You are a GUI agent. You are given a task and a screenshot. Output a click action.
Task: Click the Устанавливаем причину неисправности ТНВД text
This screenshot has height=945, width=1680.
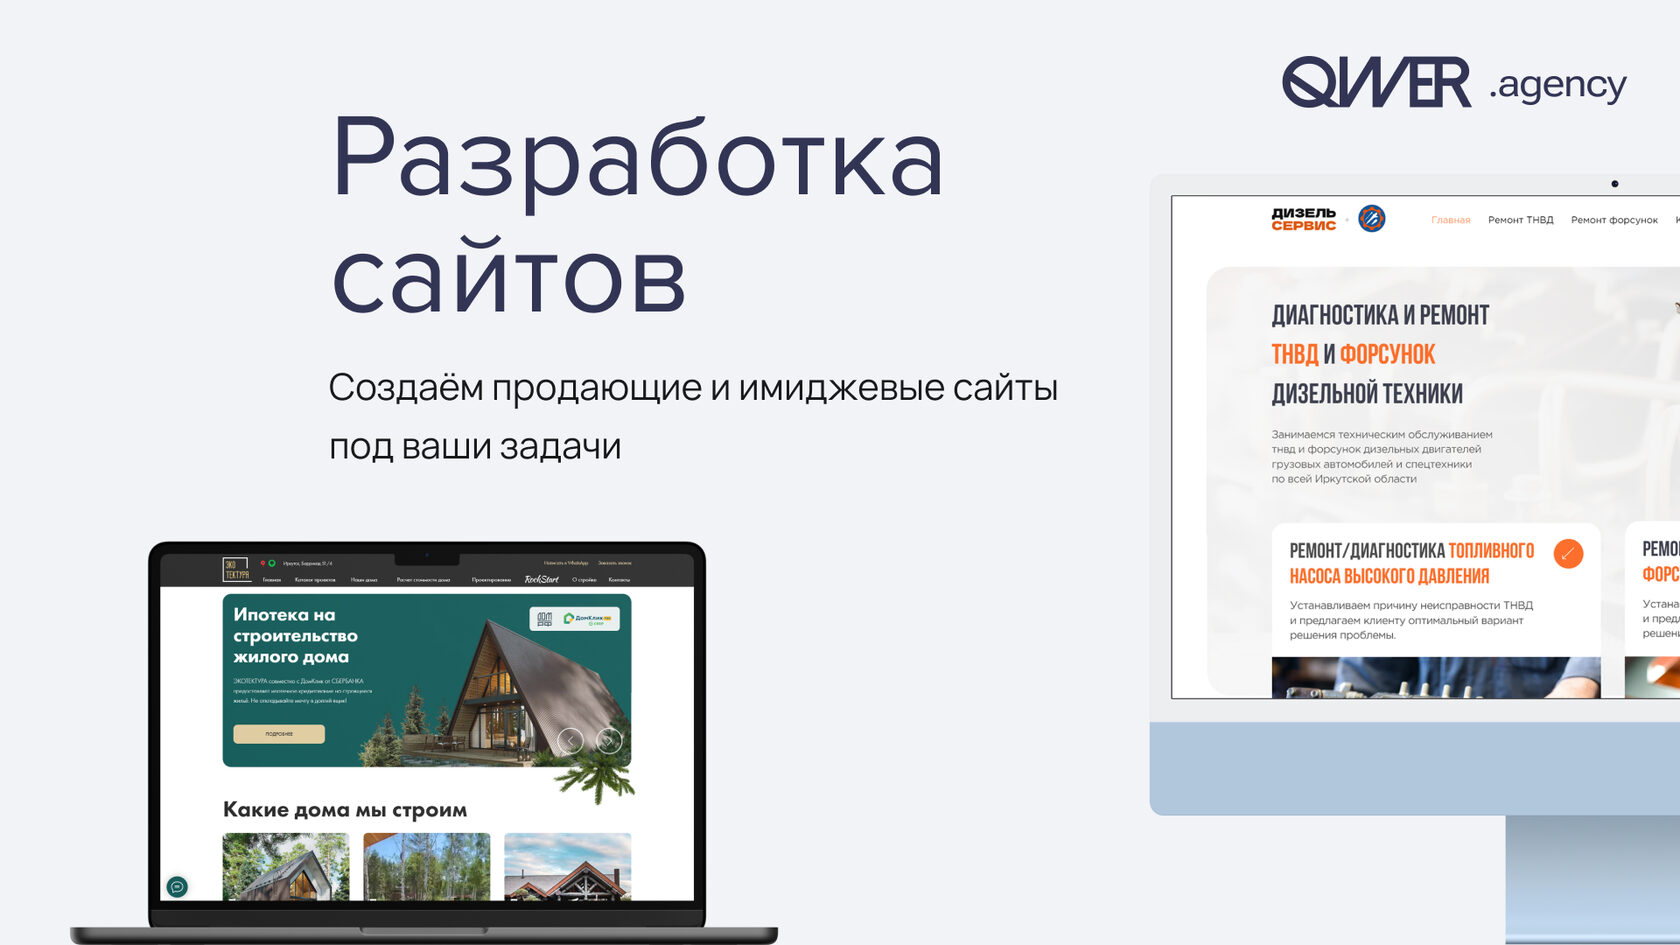pos(1411,620)
